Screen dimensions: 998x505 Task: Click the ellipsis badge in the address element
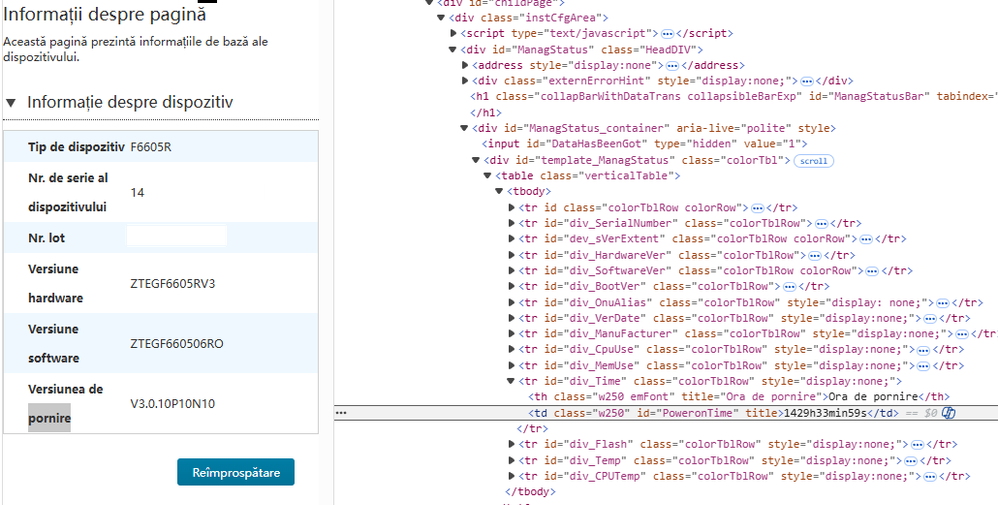pyautogui.click(x=672, y=66)
